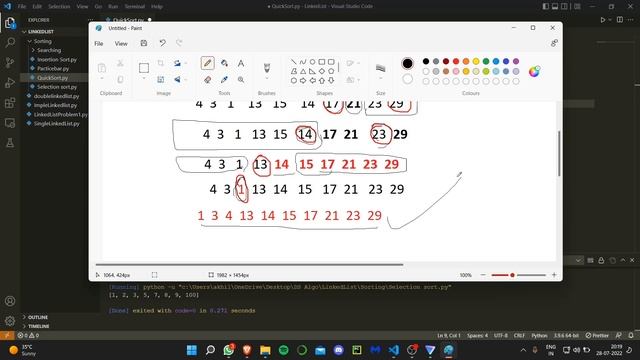Click the Paint zoom slider handle
Screen dimensions: 640x360
click(512, 275)
